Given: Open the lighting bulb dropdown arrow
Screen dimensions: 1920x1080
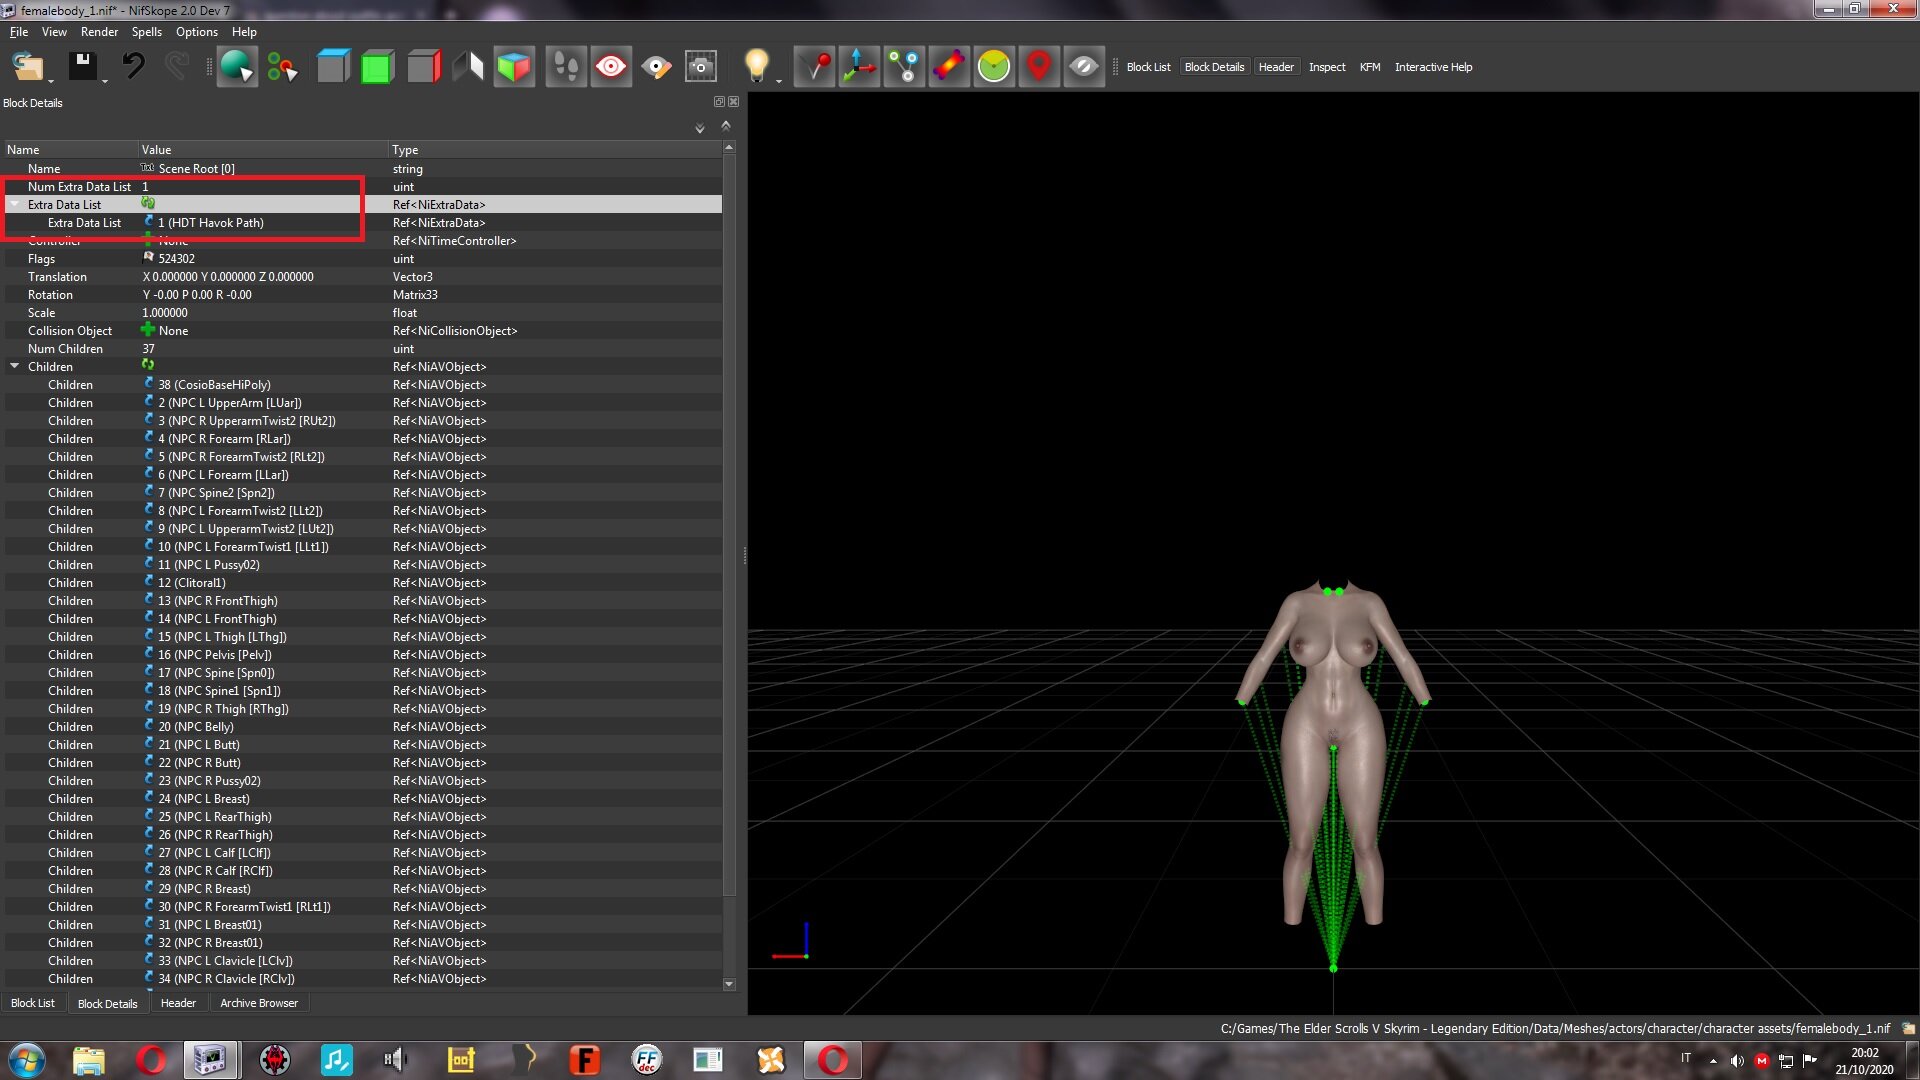Looking at the screenshot, I should [778, 81].
